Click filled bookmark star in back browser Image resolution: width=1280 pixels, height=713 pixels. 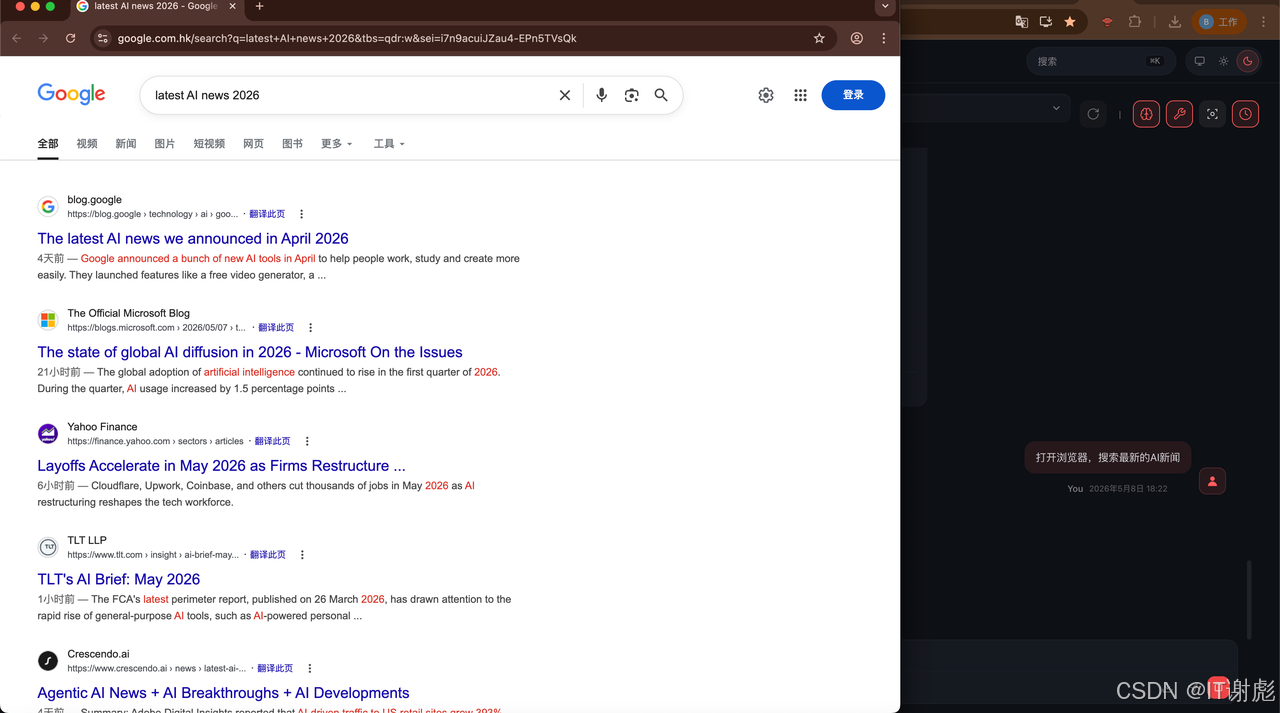pyautogui.click(x=1070, y=22)
